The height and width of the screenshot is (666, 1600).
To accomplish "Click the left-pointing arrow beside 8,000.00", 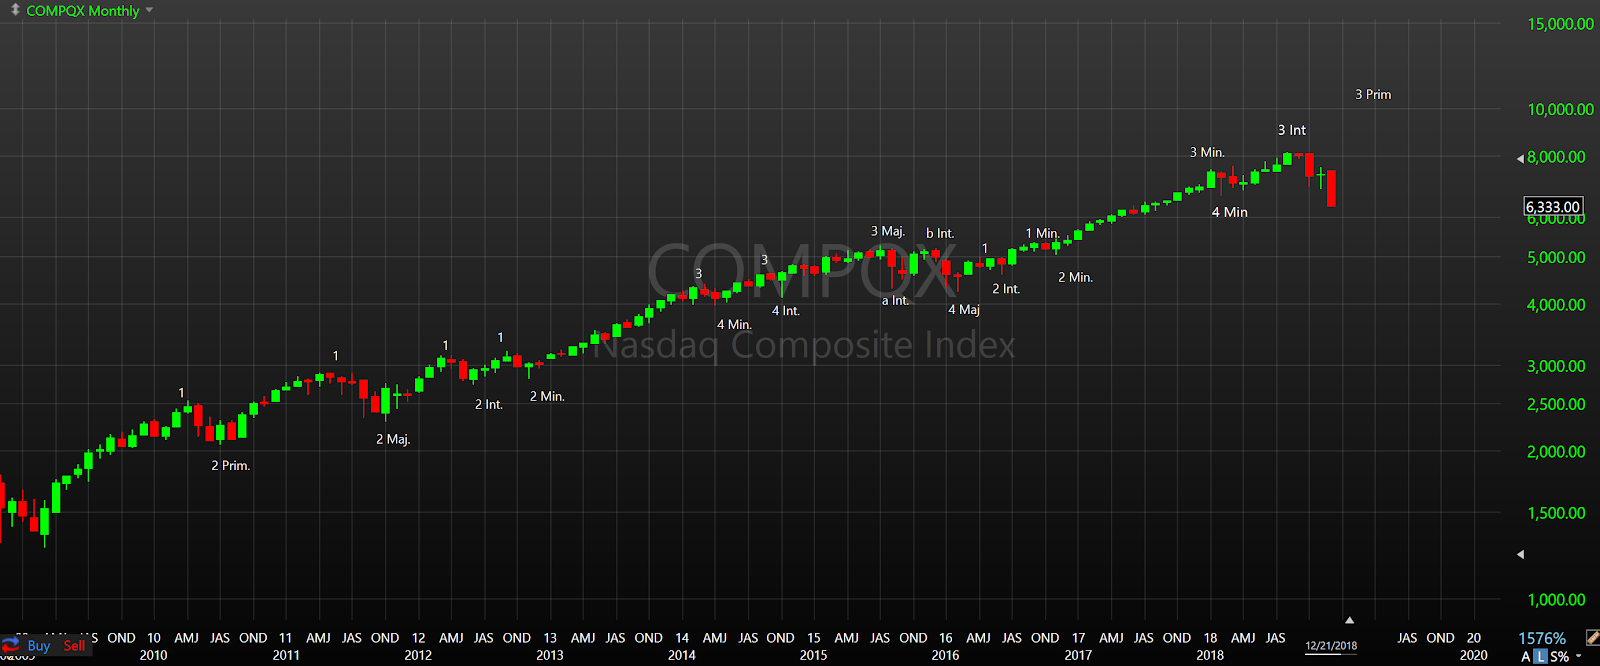I will pos(1520,158).
